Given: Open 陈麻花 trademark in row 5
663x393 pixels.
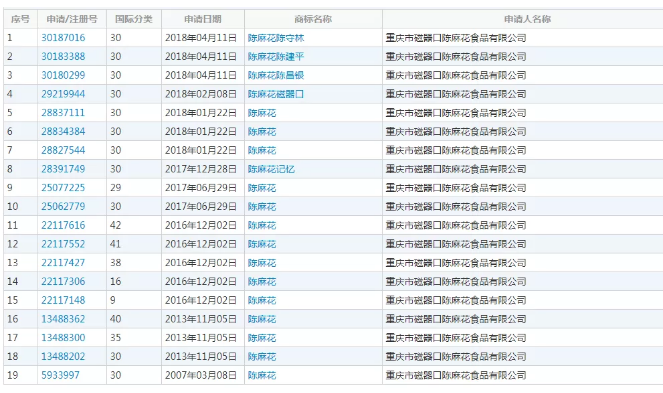Looking at the screenshot, I should point(262,113).
